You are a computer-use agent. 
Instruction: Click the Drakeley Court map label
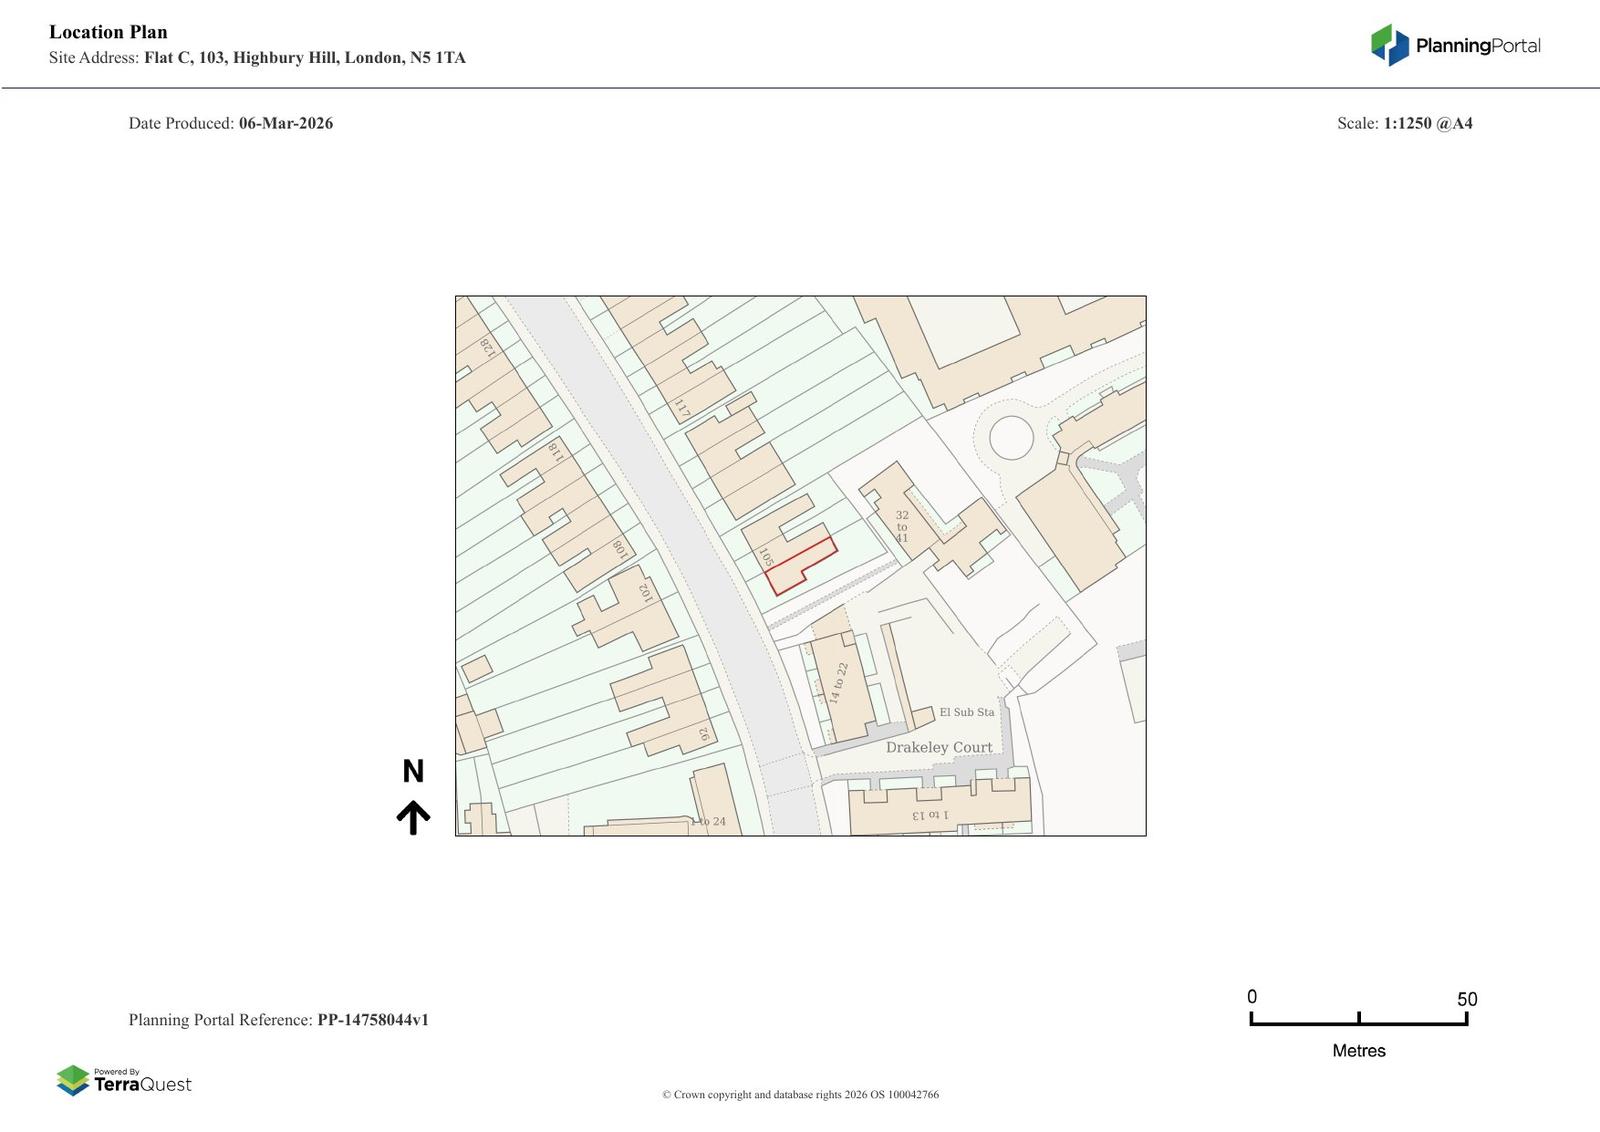(x=939, y=747)
